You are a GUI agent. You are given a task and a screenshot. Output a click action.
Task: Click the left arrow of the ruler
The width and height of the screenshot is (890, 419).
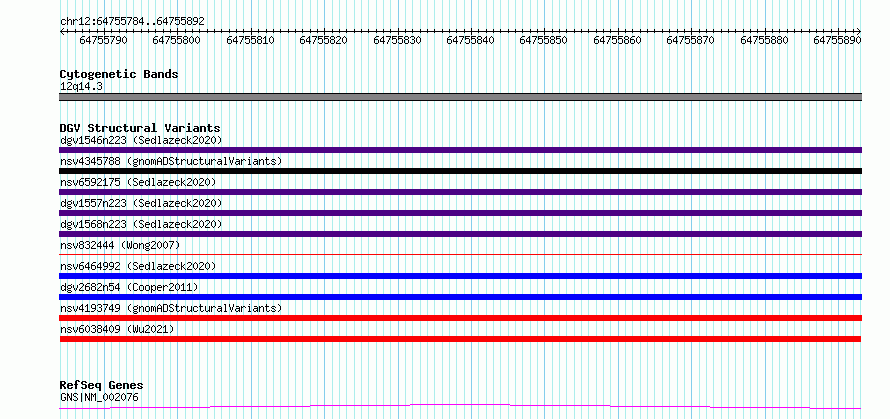(62, 31)
